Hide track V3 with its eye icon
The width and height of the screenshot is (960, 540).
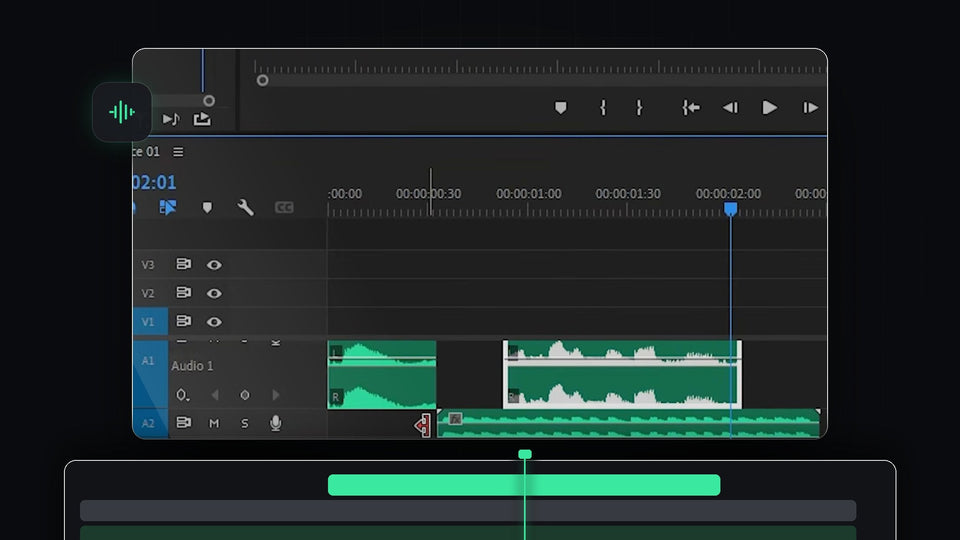[x=214, y=264]
